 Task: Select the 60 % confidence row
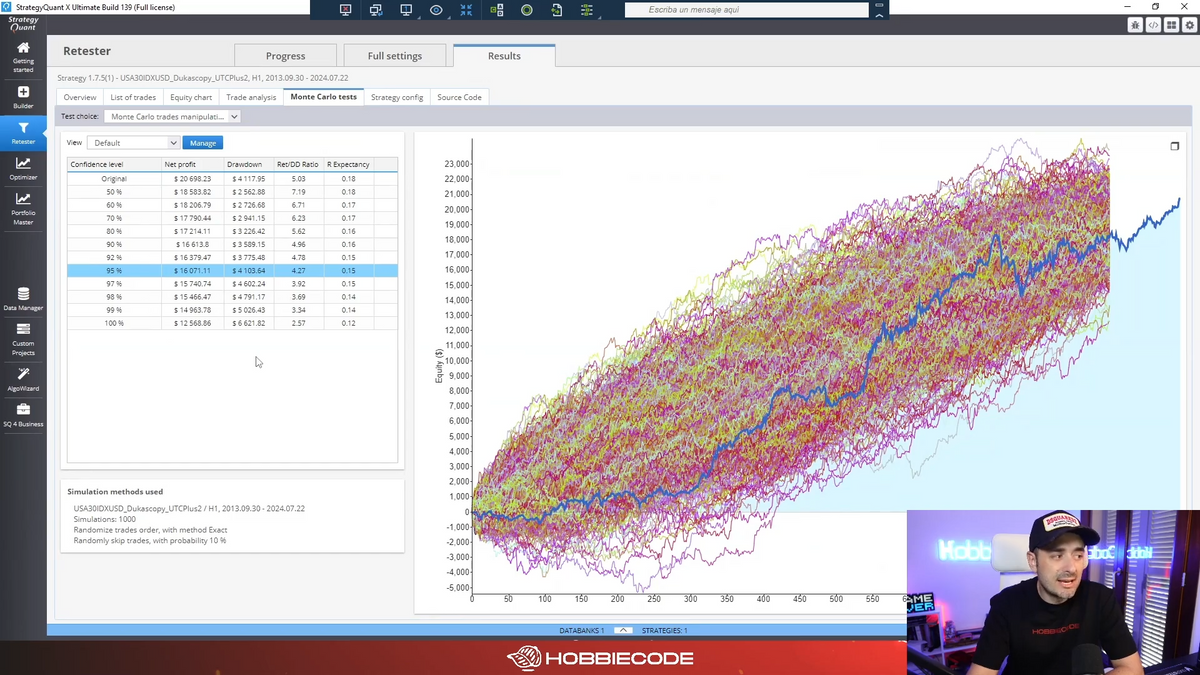pyautogui.click(x=232, y=205)
